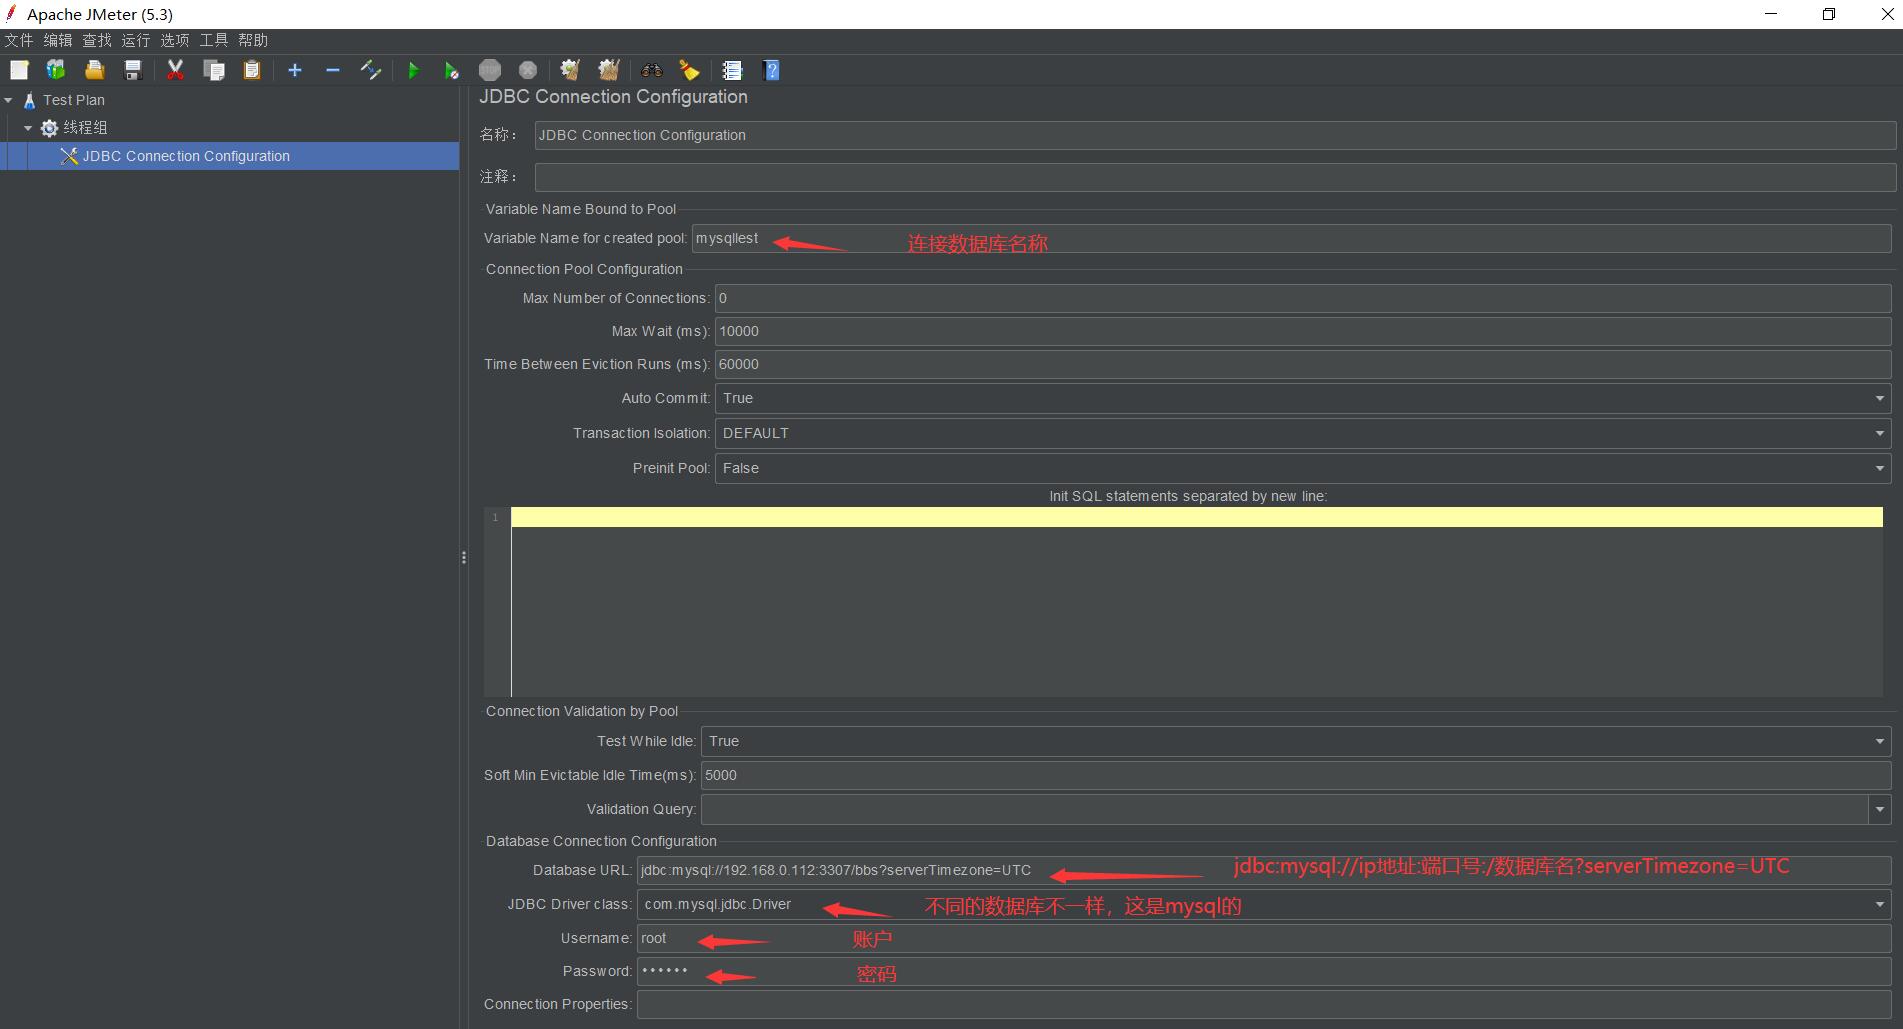Open the Validation Query dropdown arrow
Viewport: 1903px width, 1029px height.
(x=1880, y=809)
